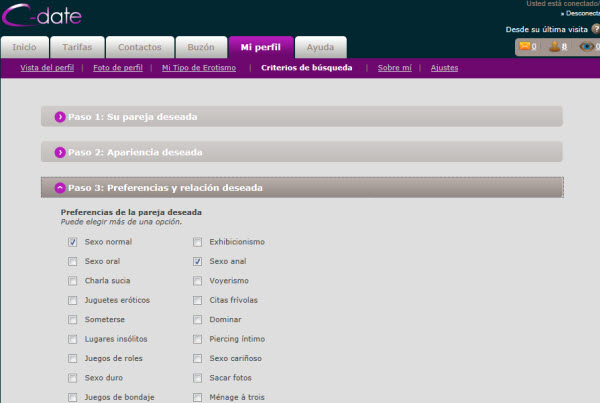Check the Piercing íntimo checkbox

(197, 339)
